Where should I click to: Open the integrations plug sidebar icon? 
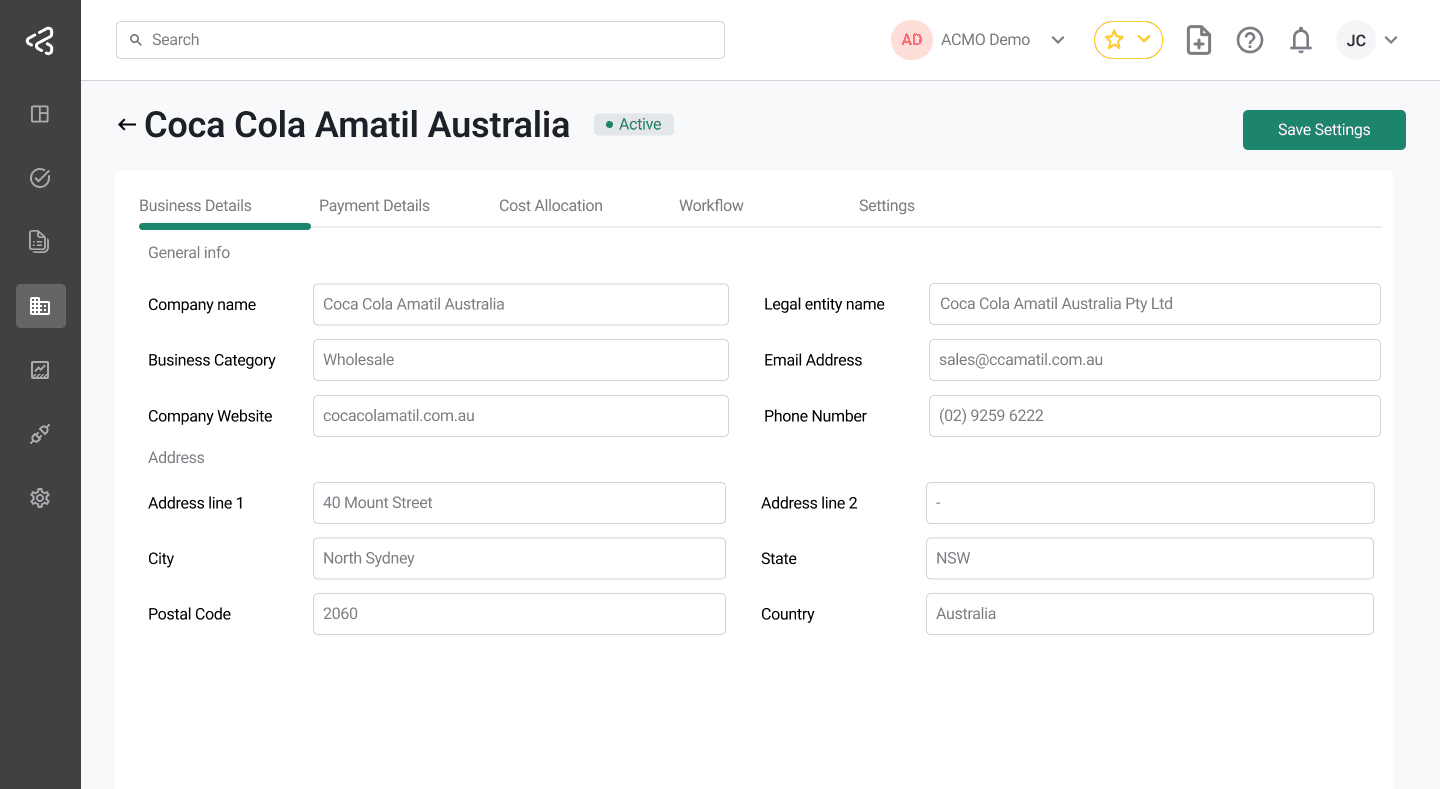[x=40, y=434]
